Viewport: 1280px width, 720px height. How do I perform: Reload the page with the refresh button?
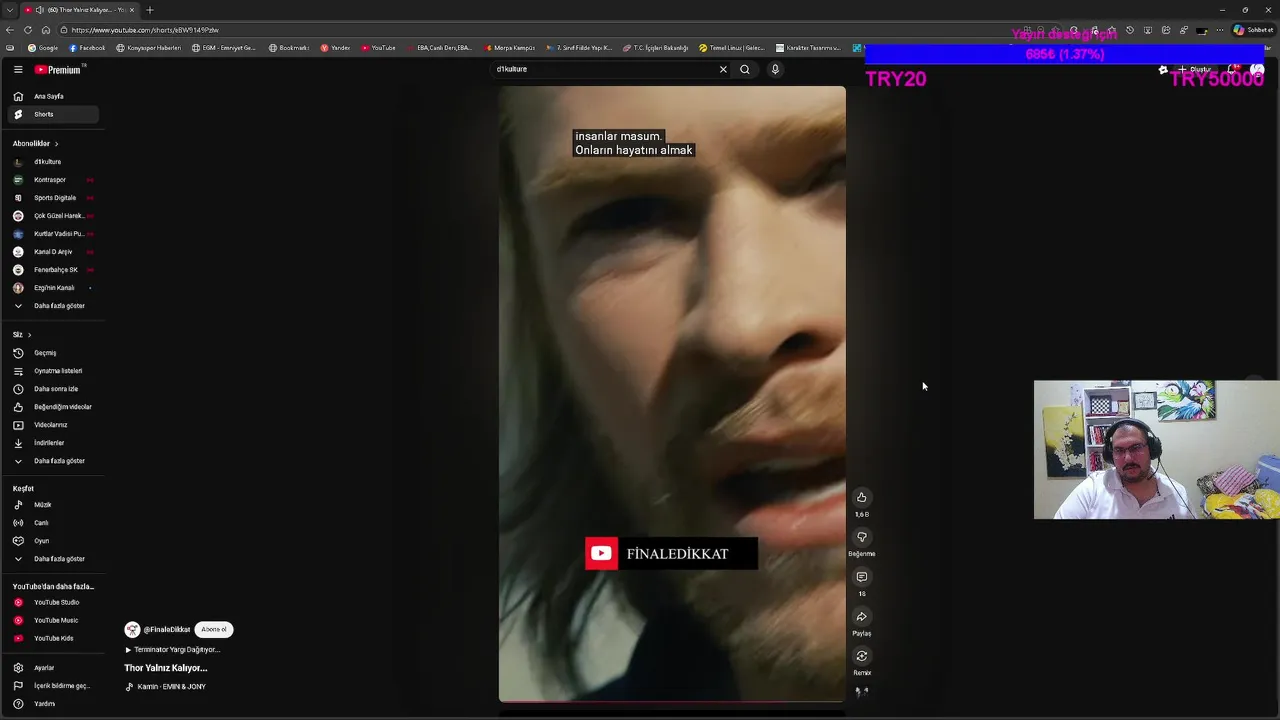click(x=28, y=30)
